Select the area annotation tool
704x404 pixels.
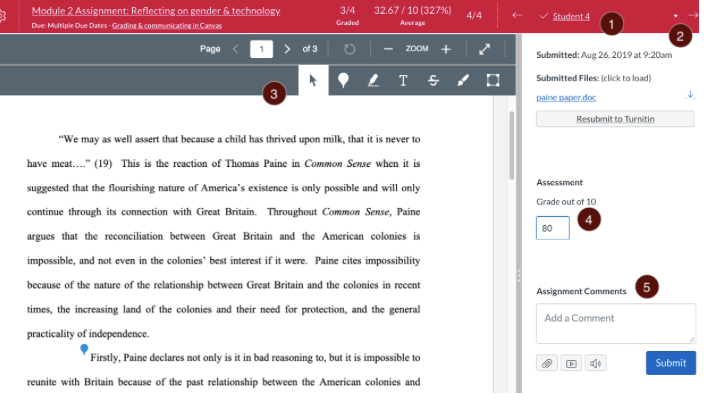493,80
